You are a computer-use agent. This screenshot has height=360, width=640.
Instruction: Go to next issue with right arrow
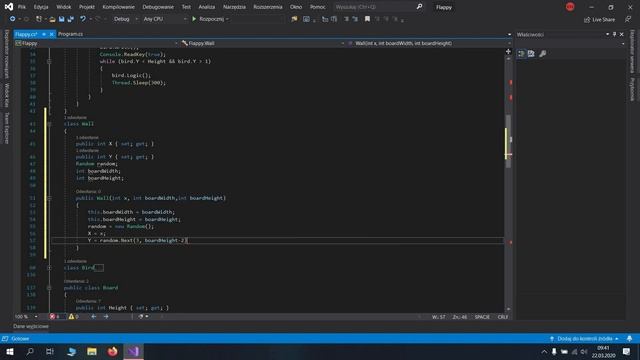click(x=106, y=317)
